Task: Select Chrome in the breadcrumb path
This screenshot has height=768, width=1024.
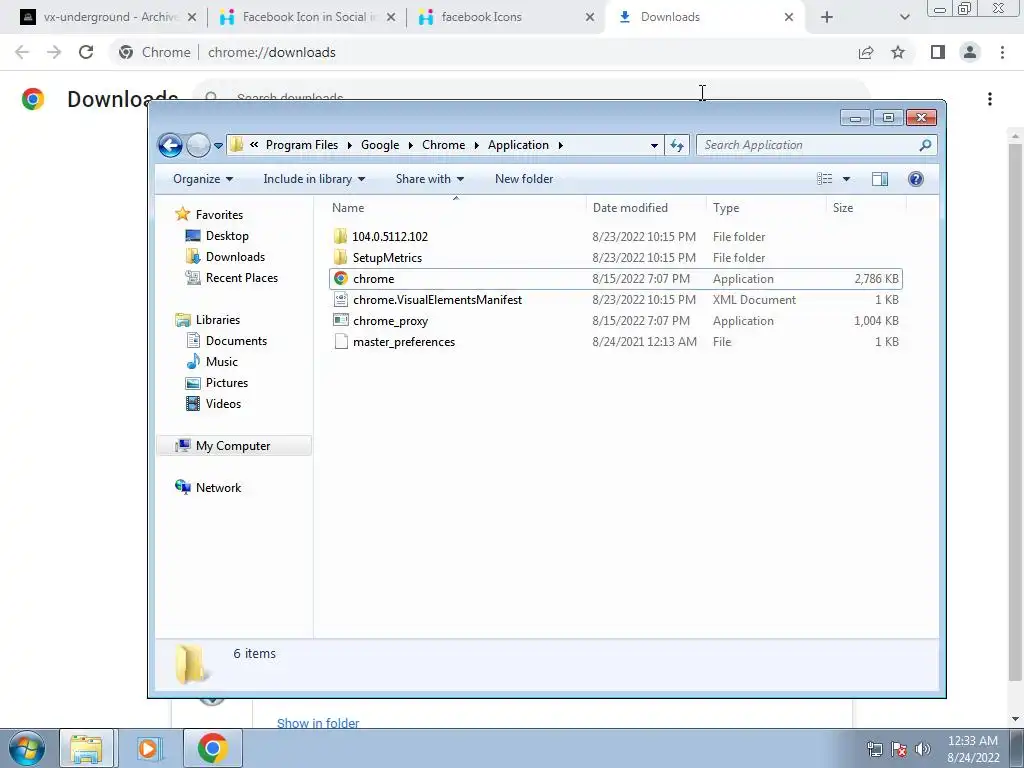Action: point(443,145)
